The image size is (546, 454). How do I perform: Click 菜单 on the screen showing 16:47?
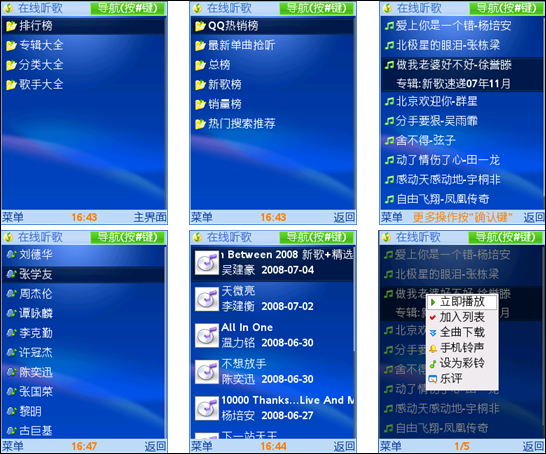13,446
